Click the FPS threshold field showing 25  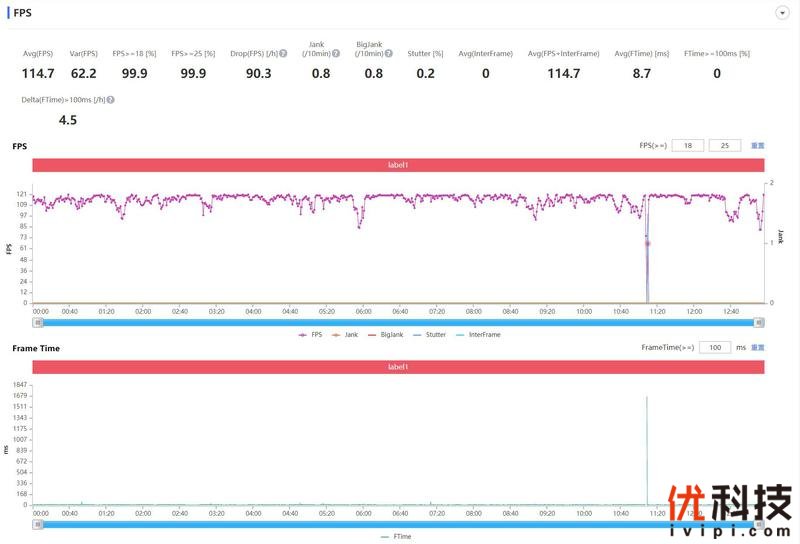coord(724,146)
